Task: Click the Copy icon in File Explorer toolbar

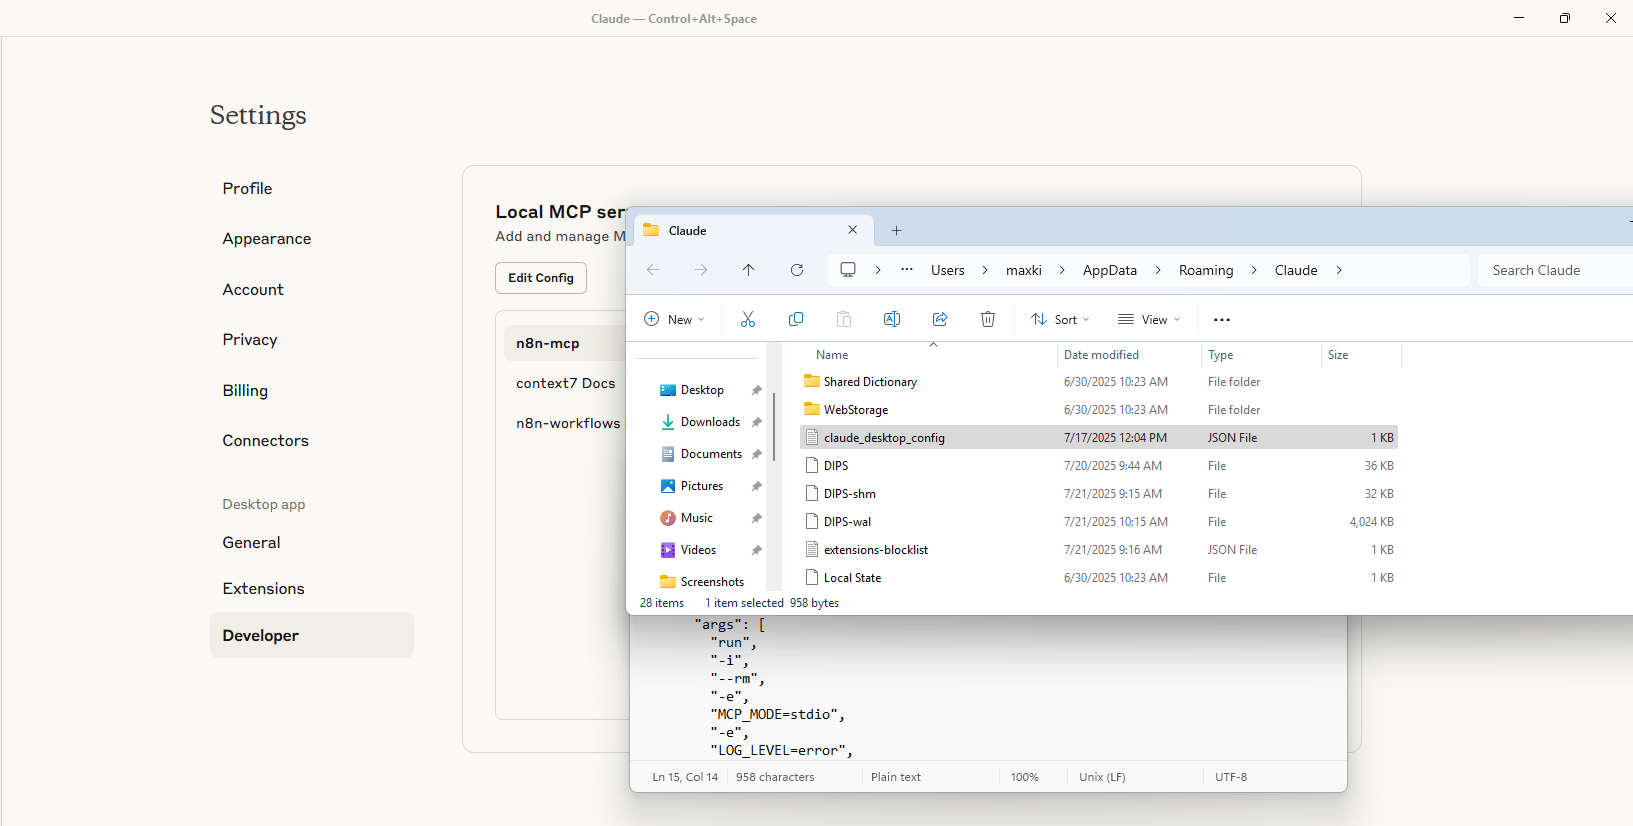Action: (796, 319)
